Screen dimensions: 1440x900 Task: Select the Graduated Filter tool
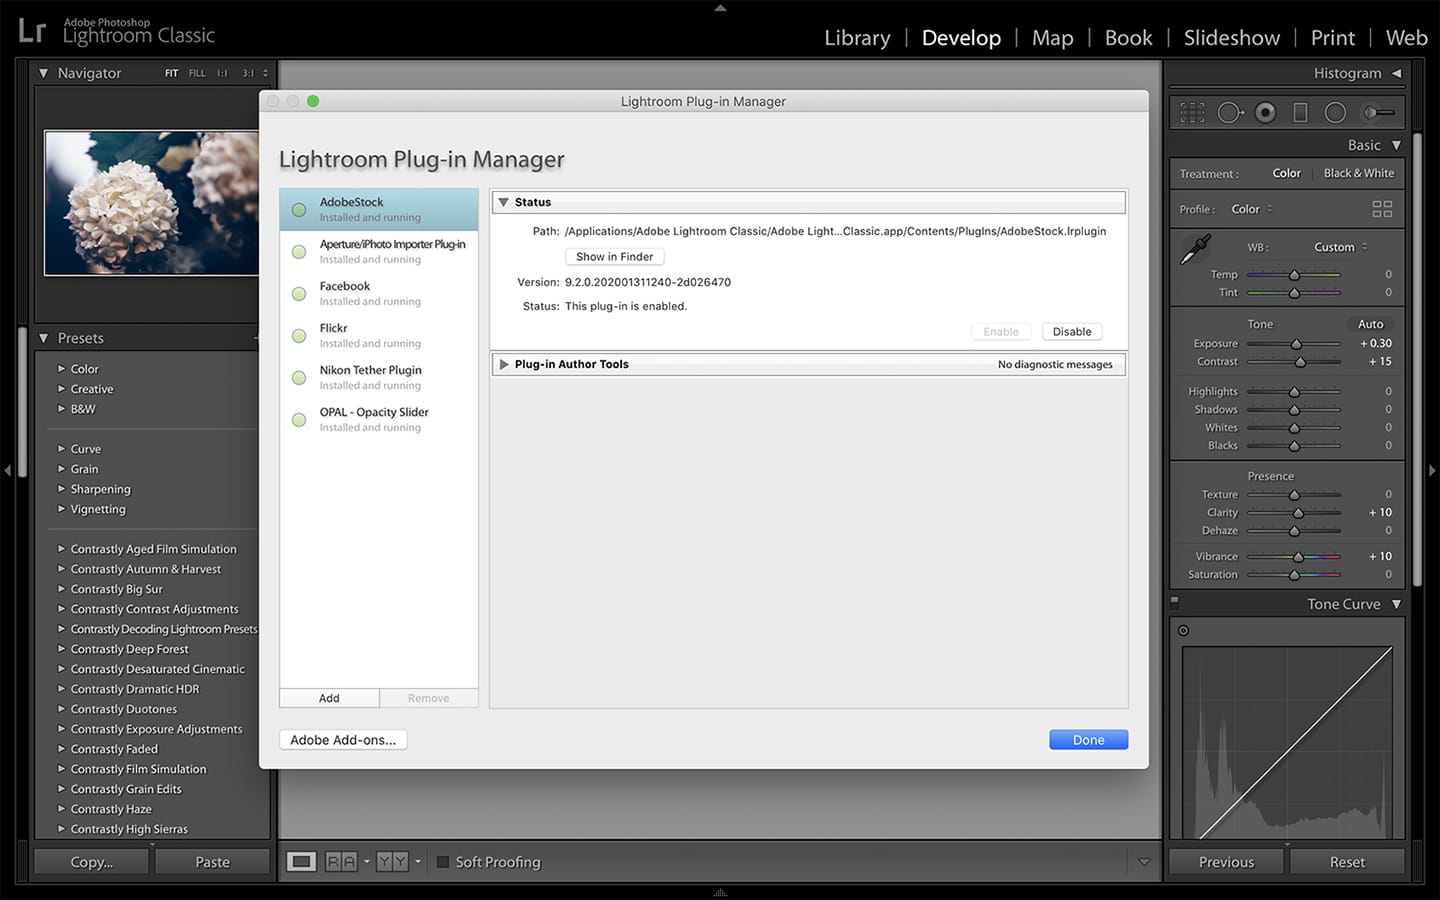coord(1300,113)
